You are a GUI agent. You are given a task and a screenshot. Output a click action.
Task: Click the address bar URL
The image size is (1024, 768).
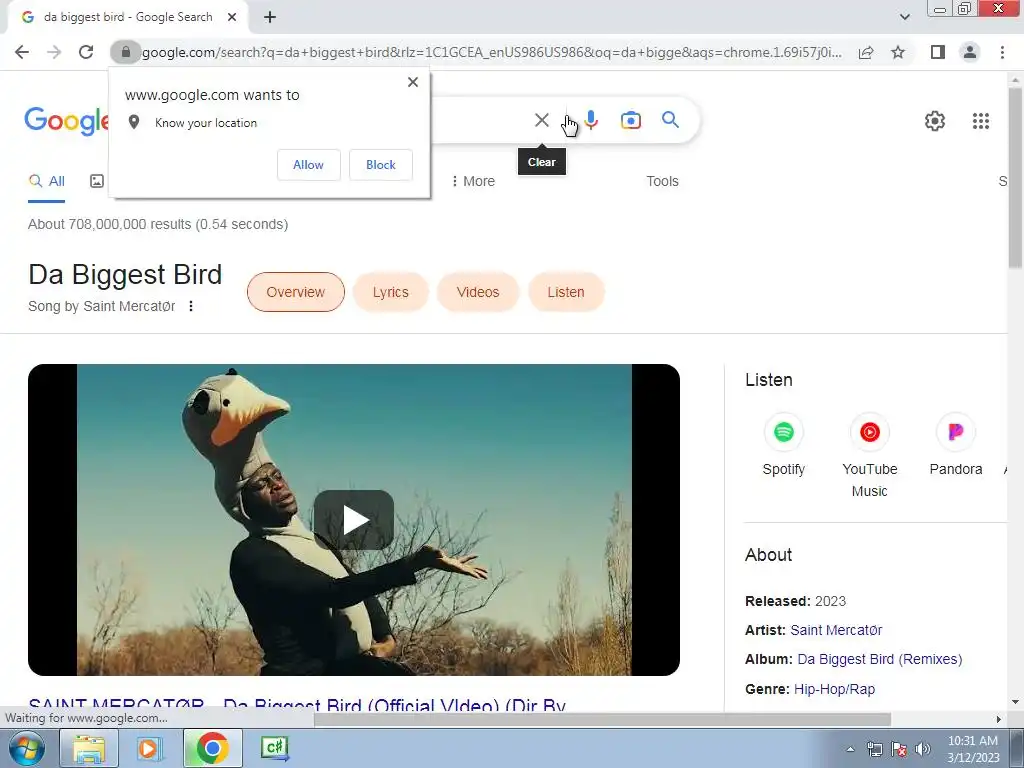click(491, 52)
